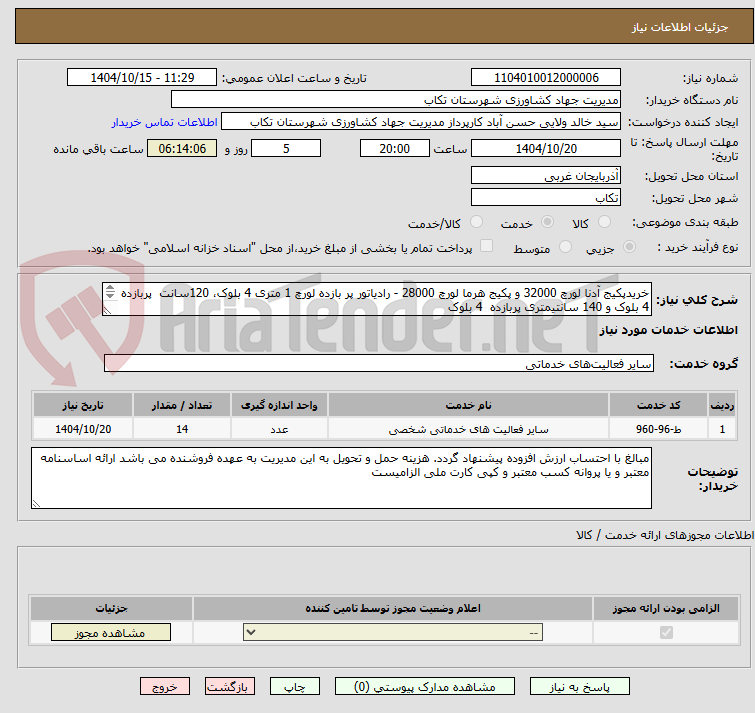Click service name cell 'سایر فعالیت های خدماتی شخصی'

pos(469,429)
